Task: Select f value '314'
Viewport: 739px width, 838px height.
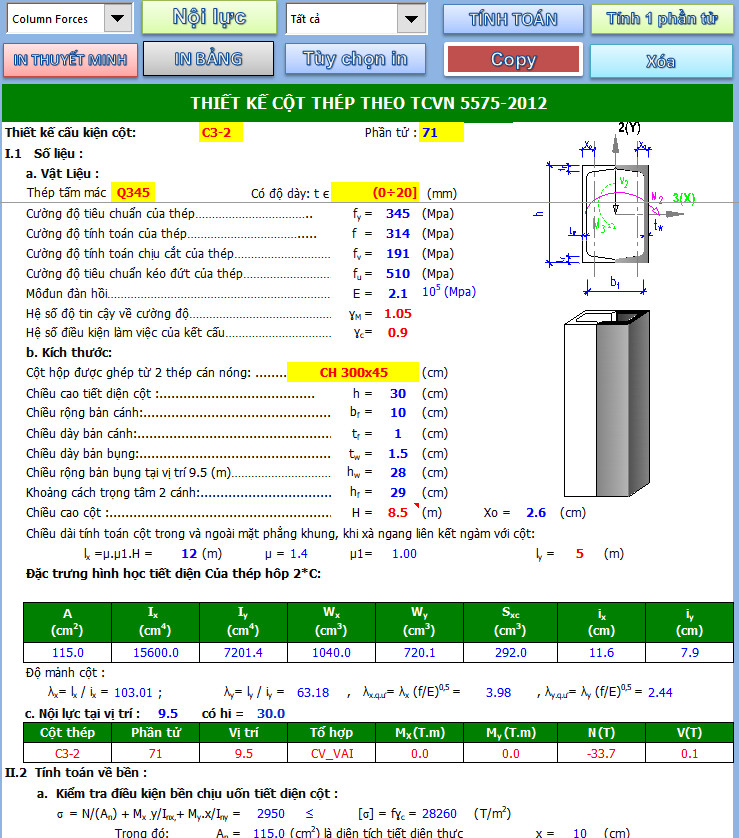Action: click(x=398, y=234)
